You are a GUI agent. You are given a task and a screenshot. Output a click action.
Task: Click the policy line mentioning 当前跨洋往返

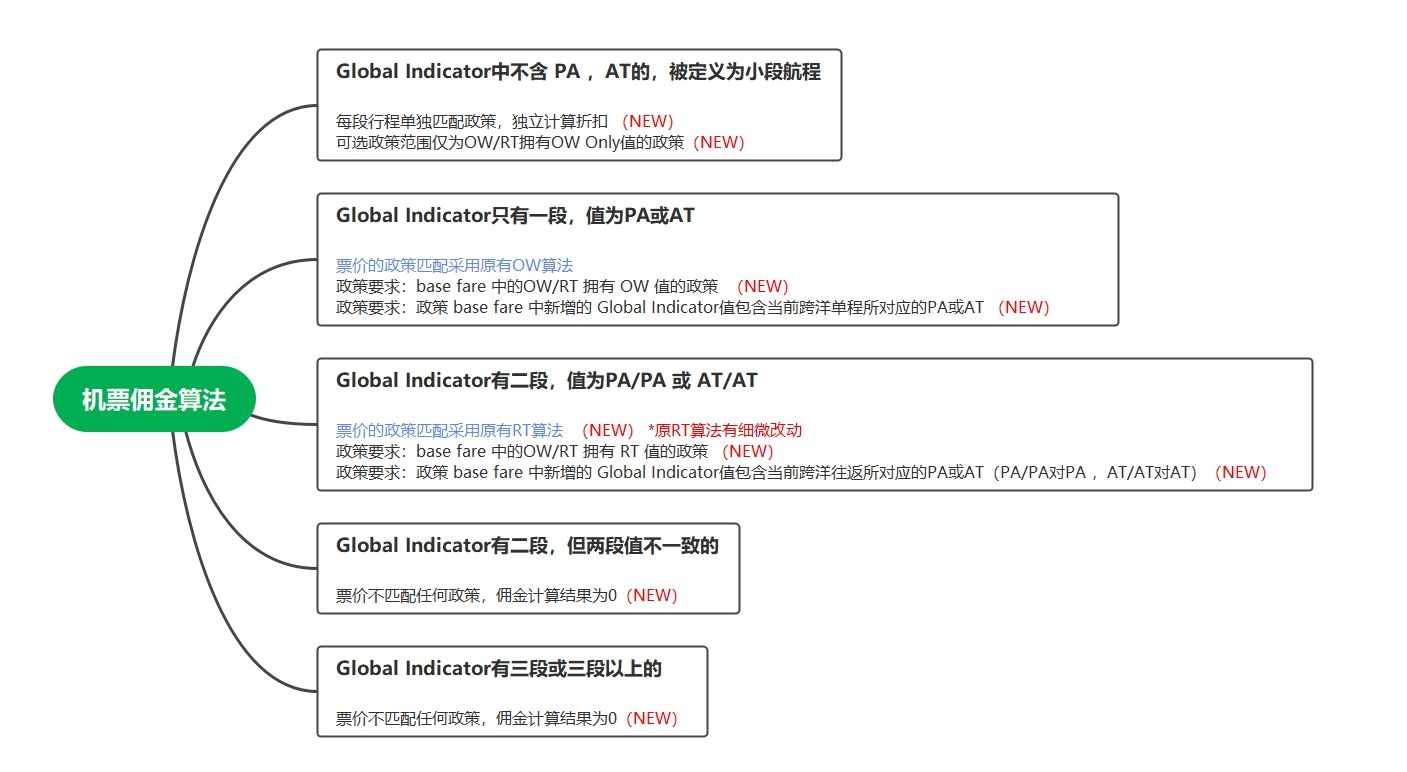pos(766,472)
